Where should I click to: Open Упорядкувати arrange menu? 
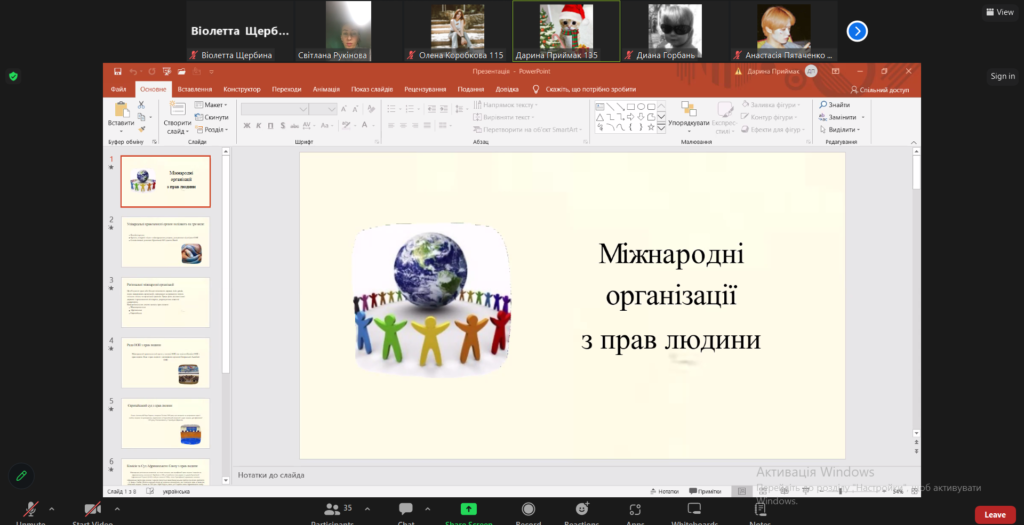(688, 116)
